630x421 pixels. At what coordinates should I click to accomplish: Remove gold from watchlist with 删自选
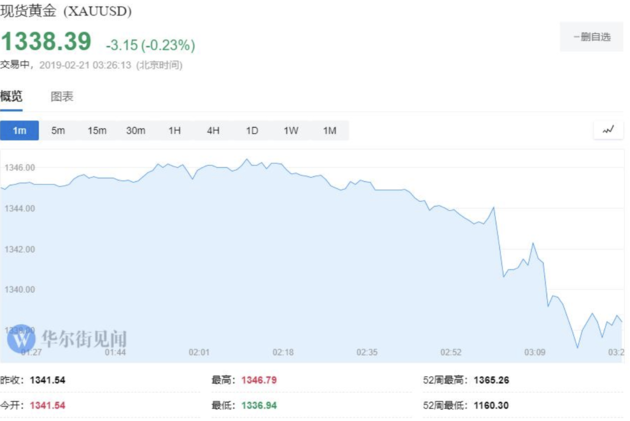coord(591,37)
